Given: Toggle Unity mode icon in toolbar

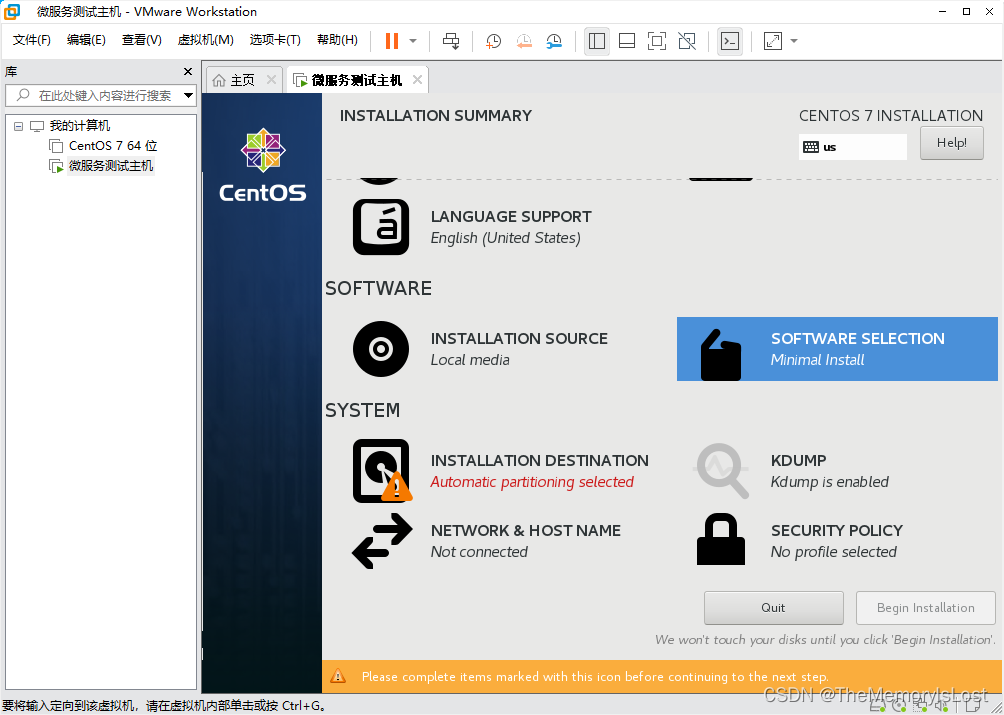Looking at the screenshot, I should click(x=686, y=41).
